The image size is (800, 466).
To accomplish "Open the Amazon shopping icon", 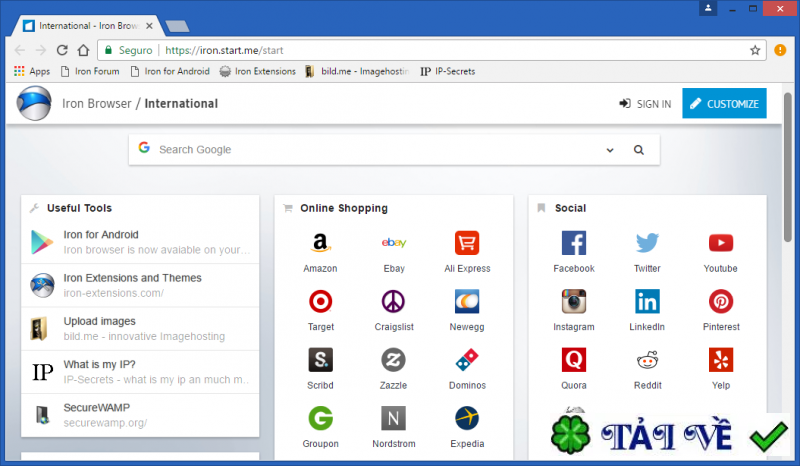I will pyautogui.click(x=320, y=243).
